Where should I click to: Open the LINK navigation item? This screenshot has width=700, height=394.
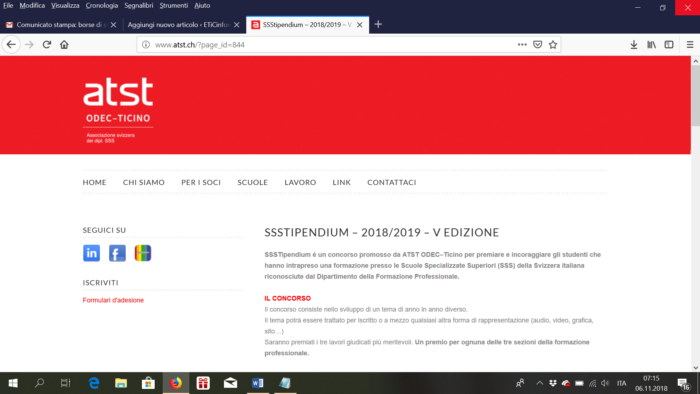[342, 182]
